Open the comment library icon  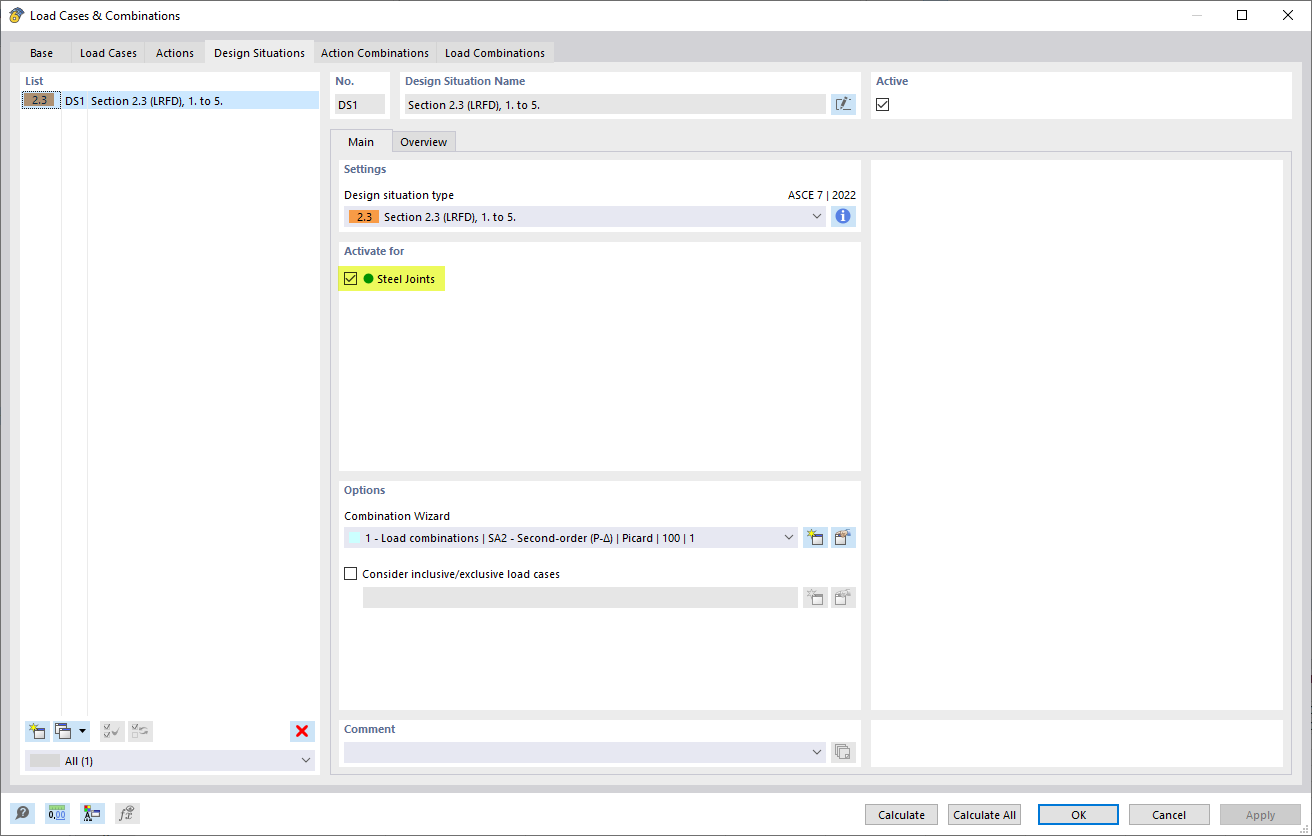pos(843,752)
